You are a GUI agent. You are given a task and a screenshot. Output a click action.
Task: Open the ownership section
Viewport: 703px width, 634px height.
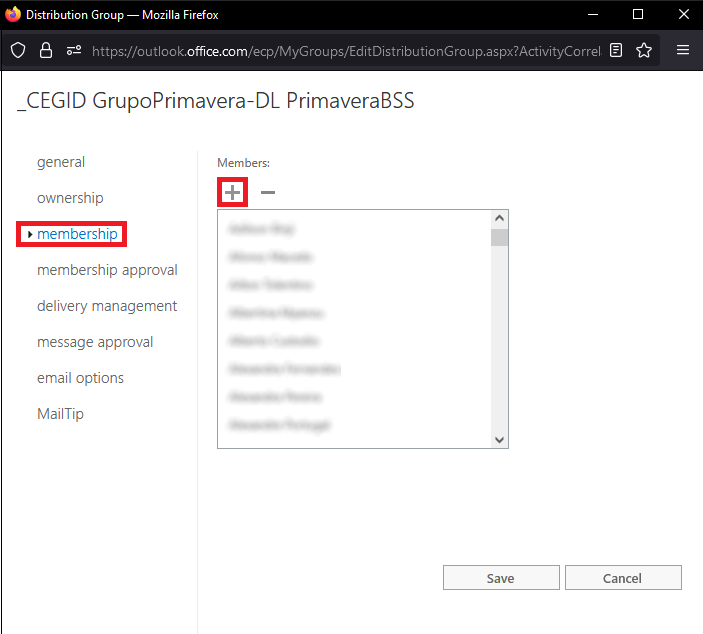pos(70,198)
